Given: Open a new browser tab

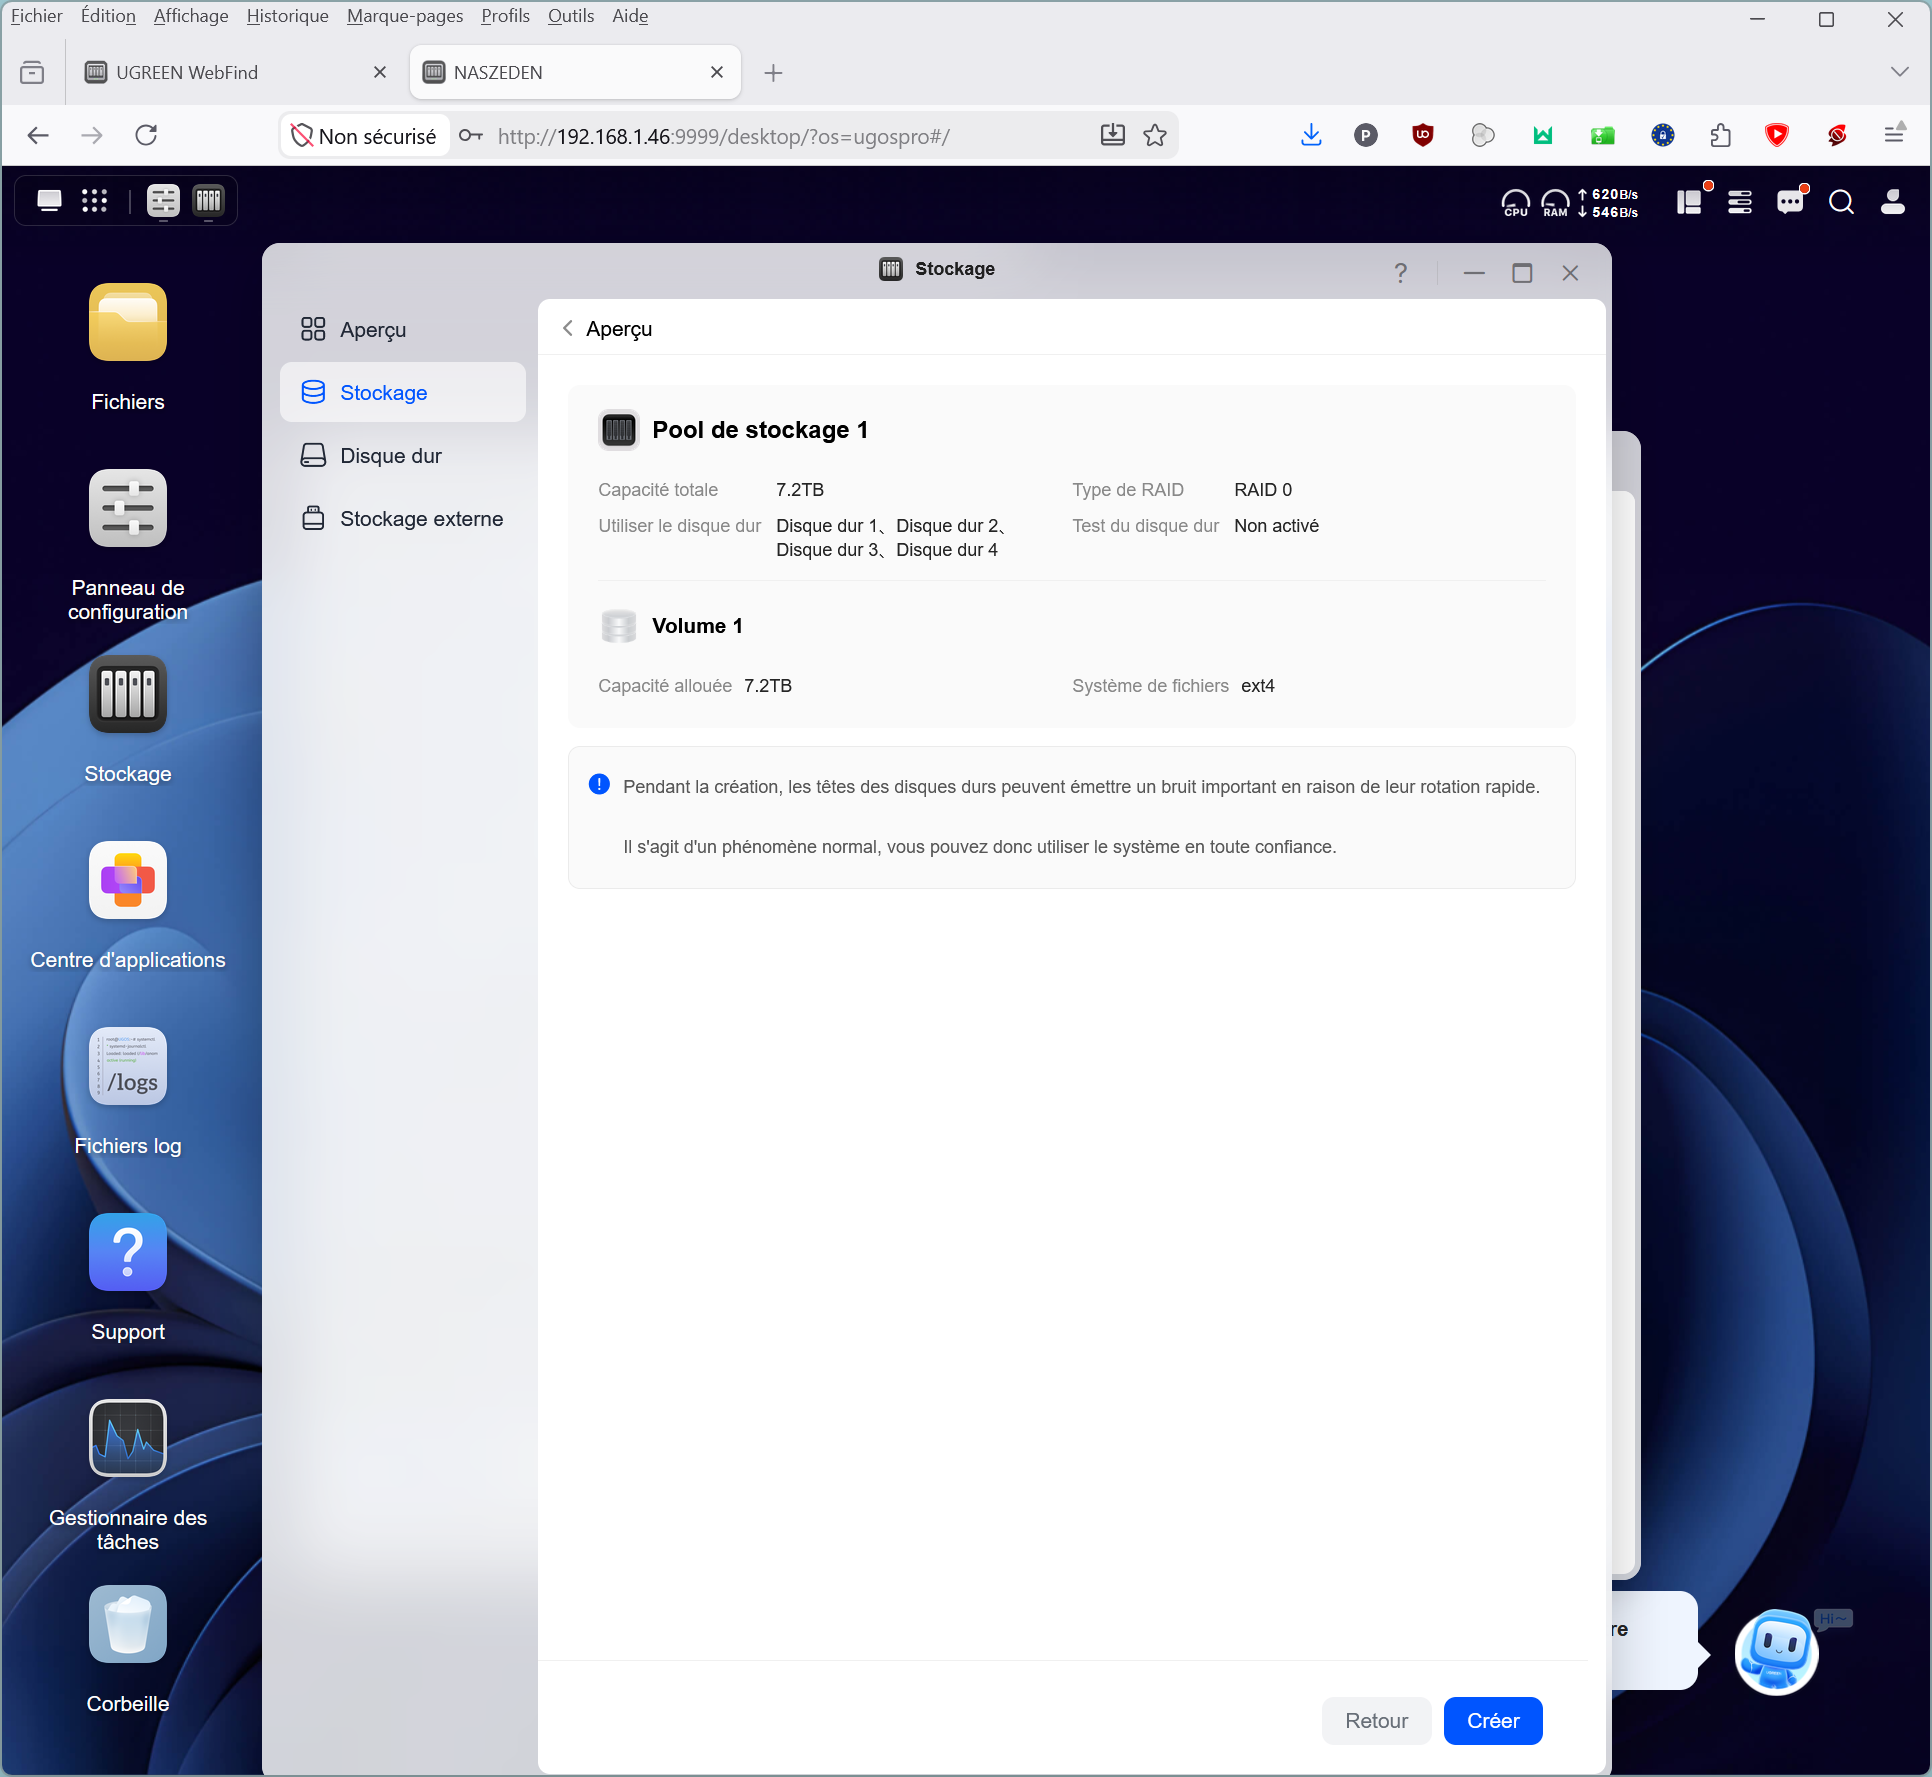Looking at the screenshot, I should (x=773, y=72).
